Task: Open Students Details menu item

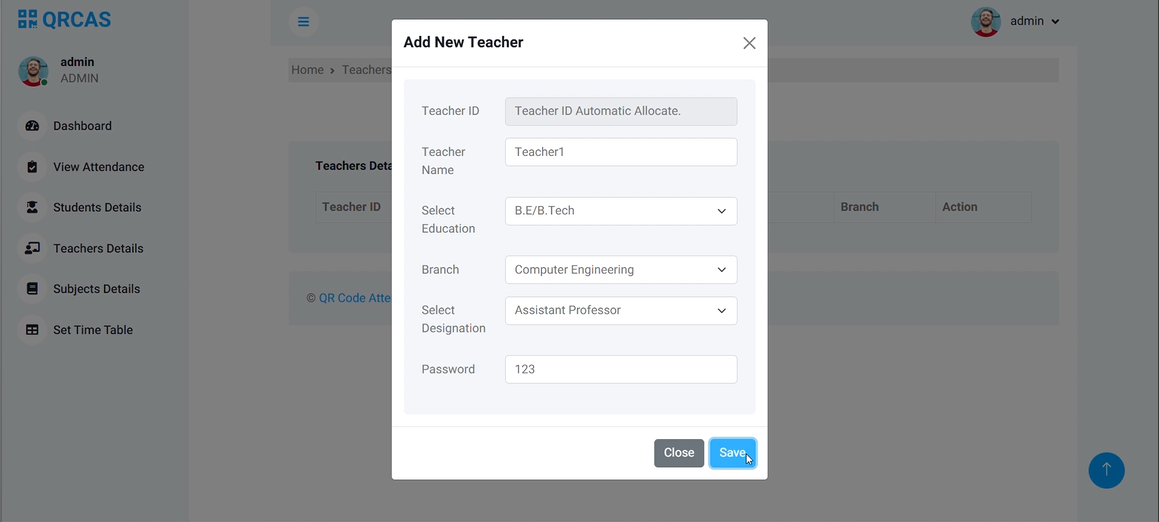Action: click(97, 208)
